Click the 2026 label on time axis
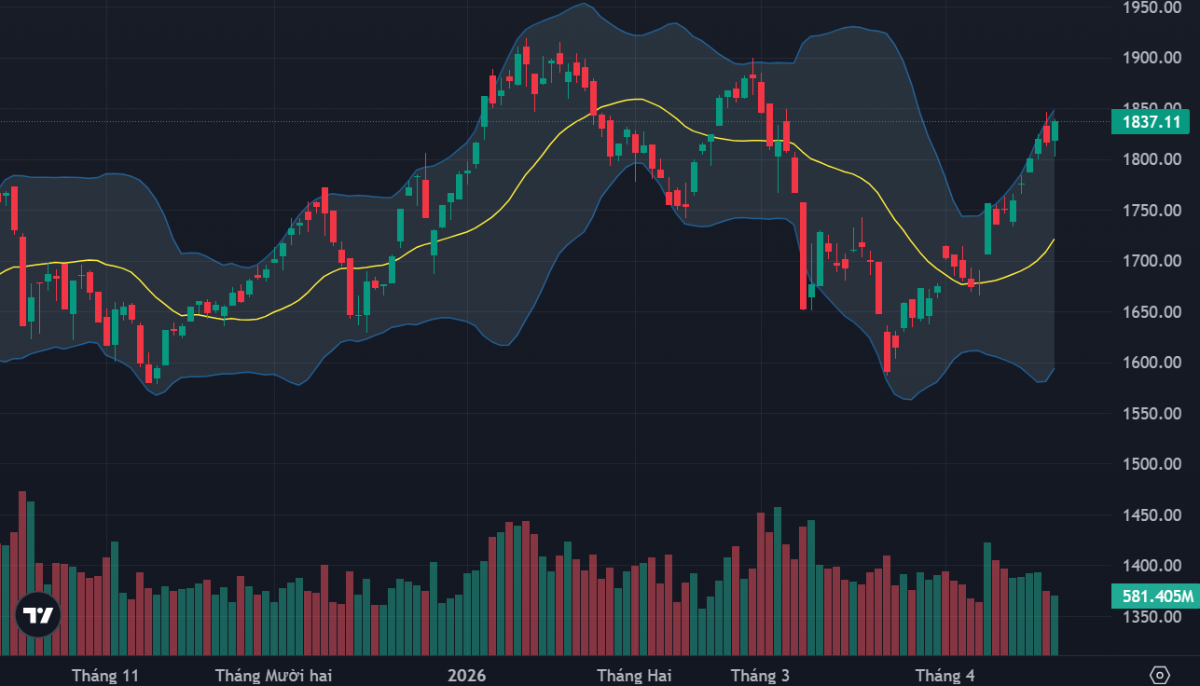The image size is (1200, 686). point(464,676)
